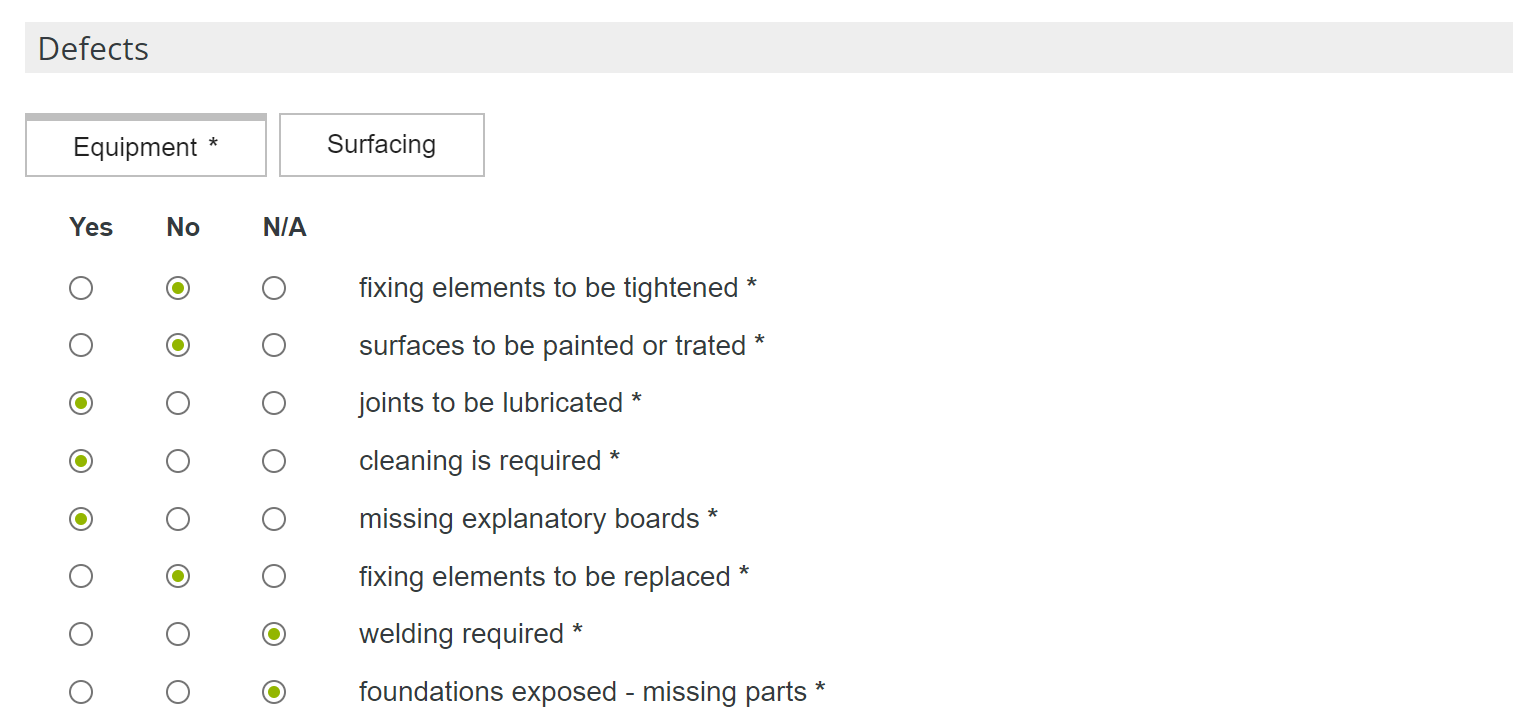Image resolution: width=1530 pixels, height=722 pixels.
Task: Set N/A for fixing elements to be tightened
Action: 274,289
